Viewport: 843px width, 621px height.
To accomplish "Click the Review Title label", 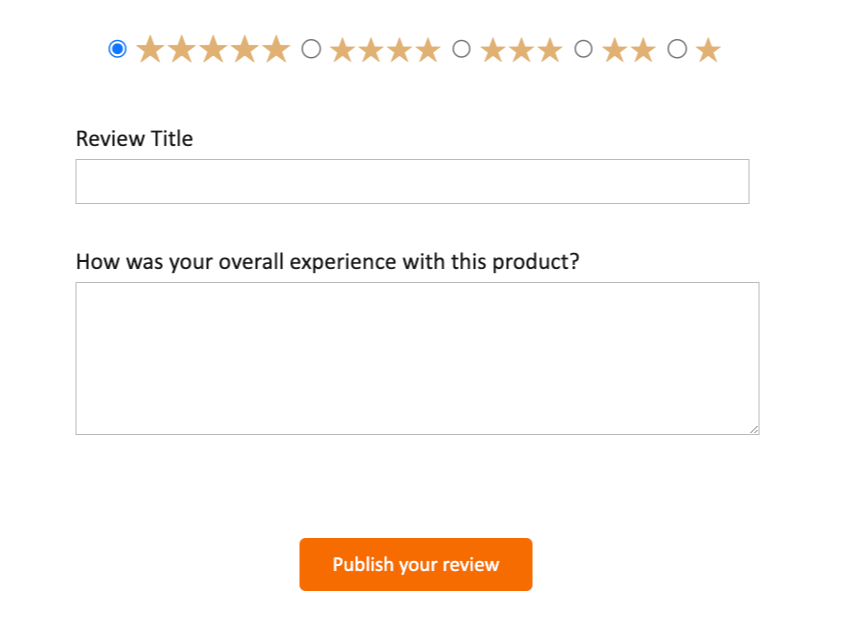I will 134,139.
